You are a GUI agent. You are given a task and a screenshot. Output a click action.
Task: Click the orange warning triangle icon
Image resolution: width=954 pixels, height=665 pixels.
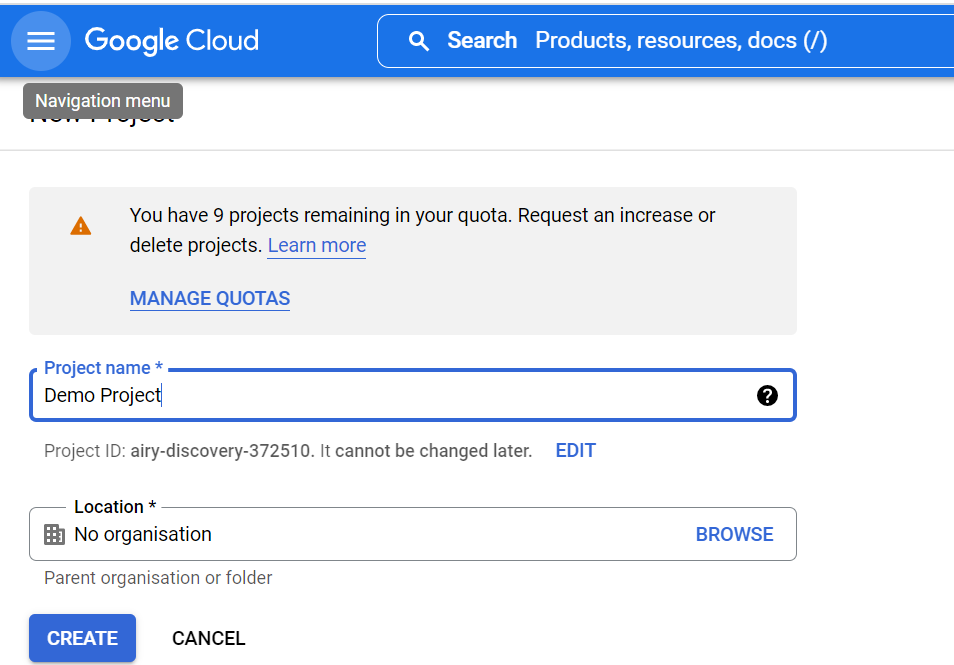tap(81, 226)
